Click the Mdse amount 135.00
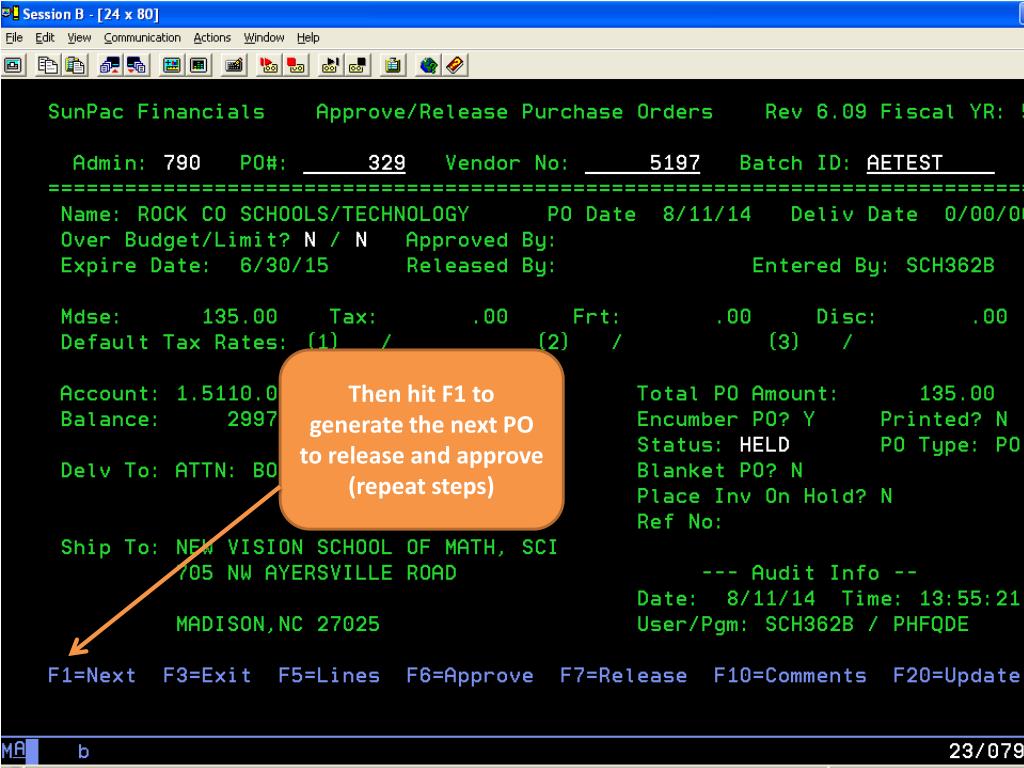This screenshot has height=768, width=1024. click(x=240, y=317)
